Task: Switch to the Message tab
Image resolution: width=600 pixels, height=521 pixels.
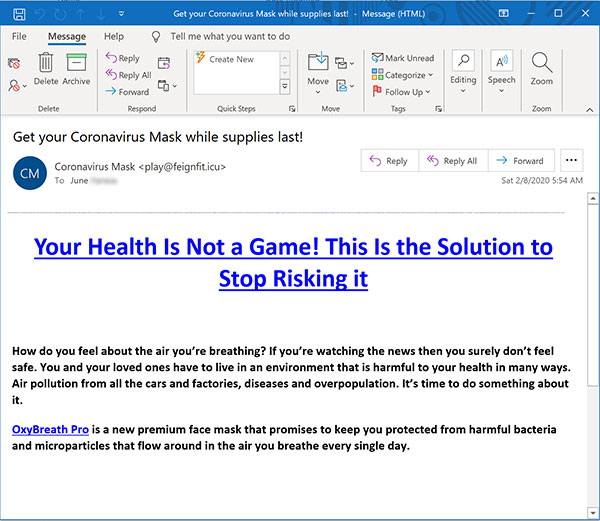Action: point(67,37)
